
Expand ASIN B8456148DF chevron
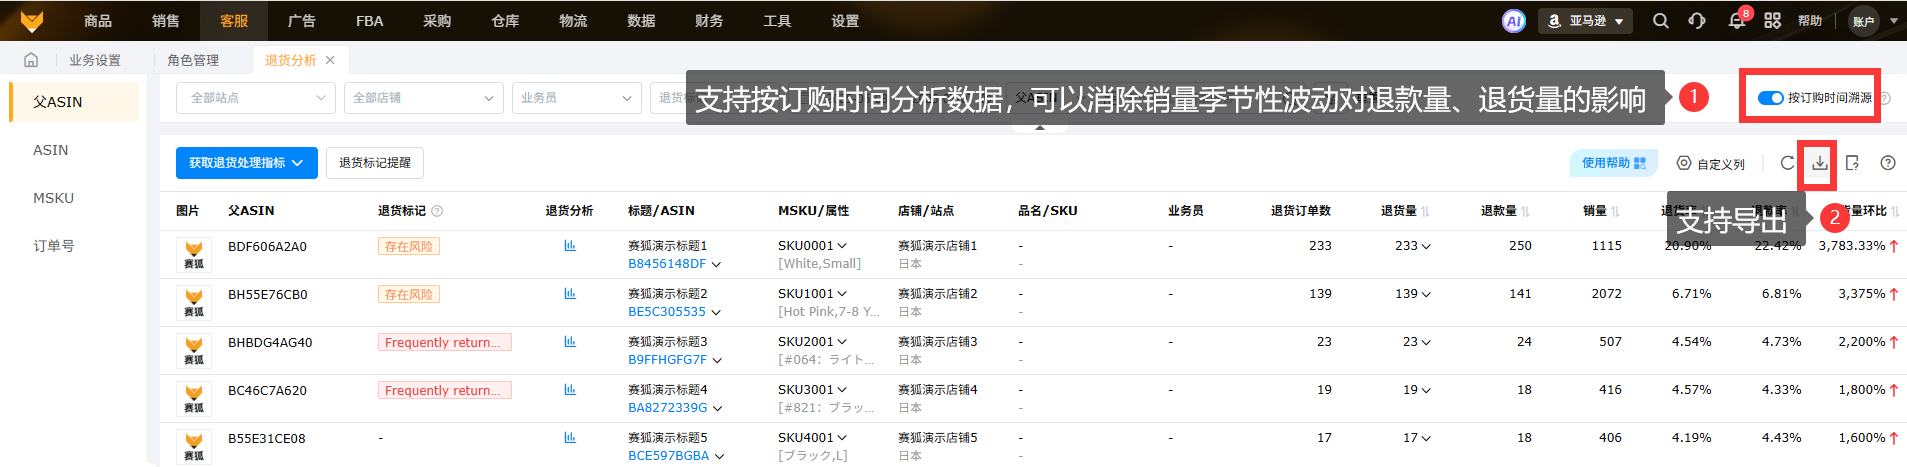716,265
